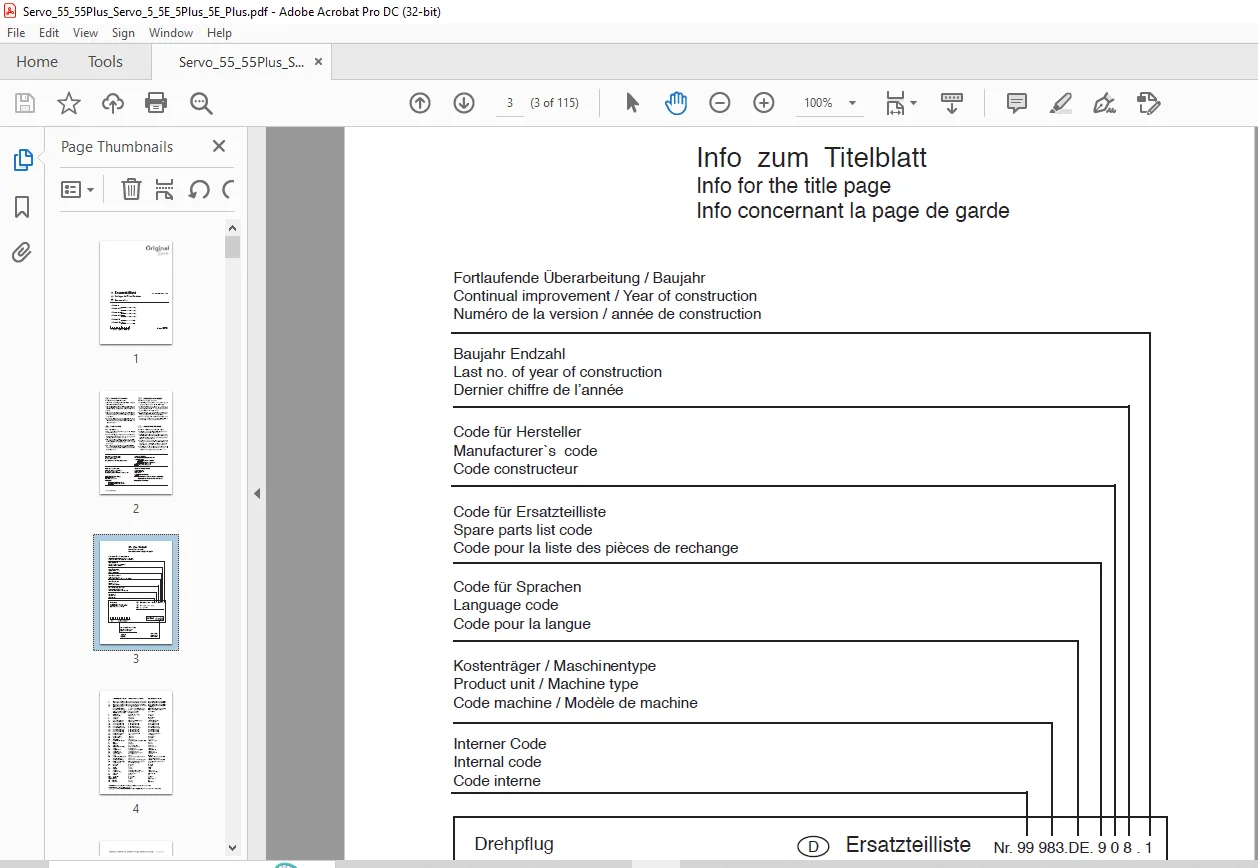Click the word 'Drehpflug'
Screen dimensions: 1258x868
point(514,844)
